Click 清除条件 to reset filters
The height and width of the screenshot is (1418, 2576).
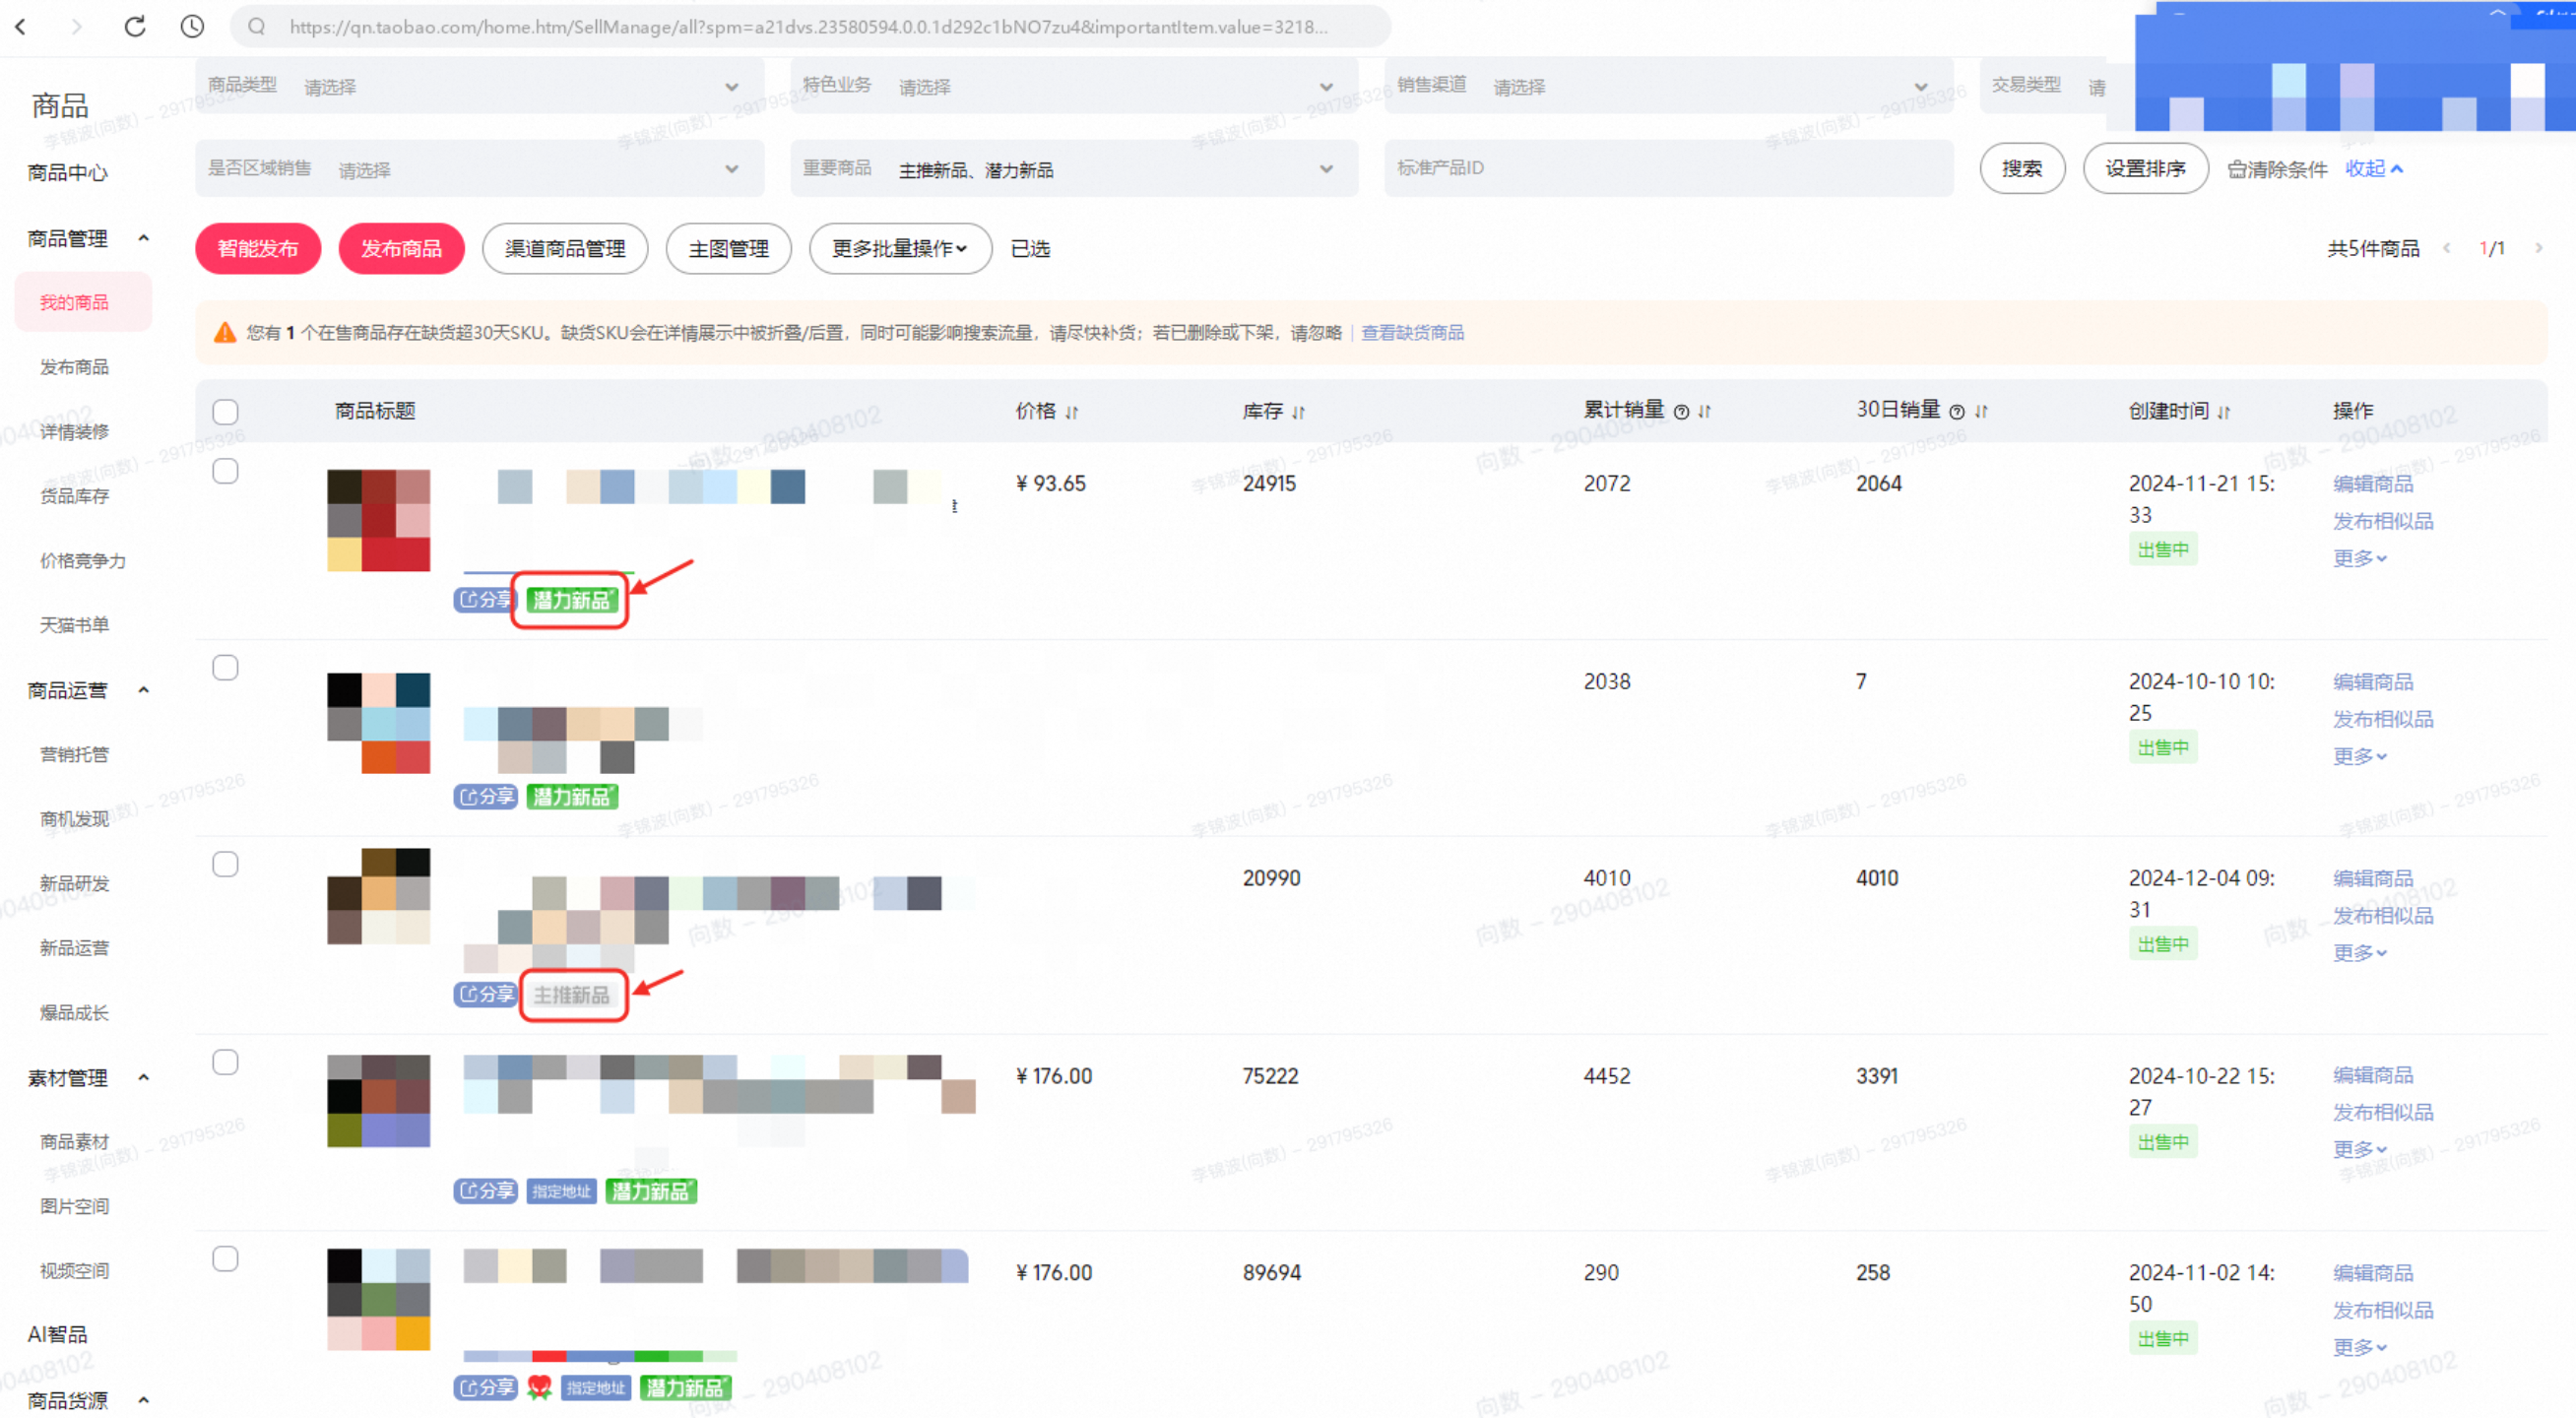tap(2277, 169)
